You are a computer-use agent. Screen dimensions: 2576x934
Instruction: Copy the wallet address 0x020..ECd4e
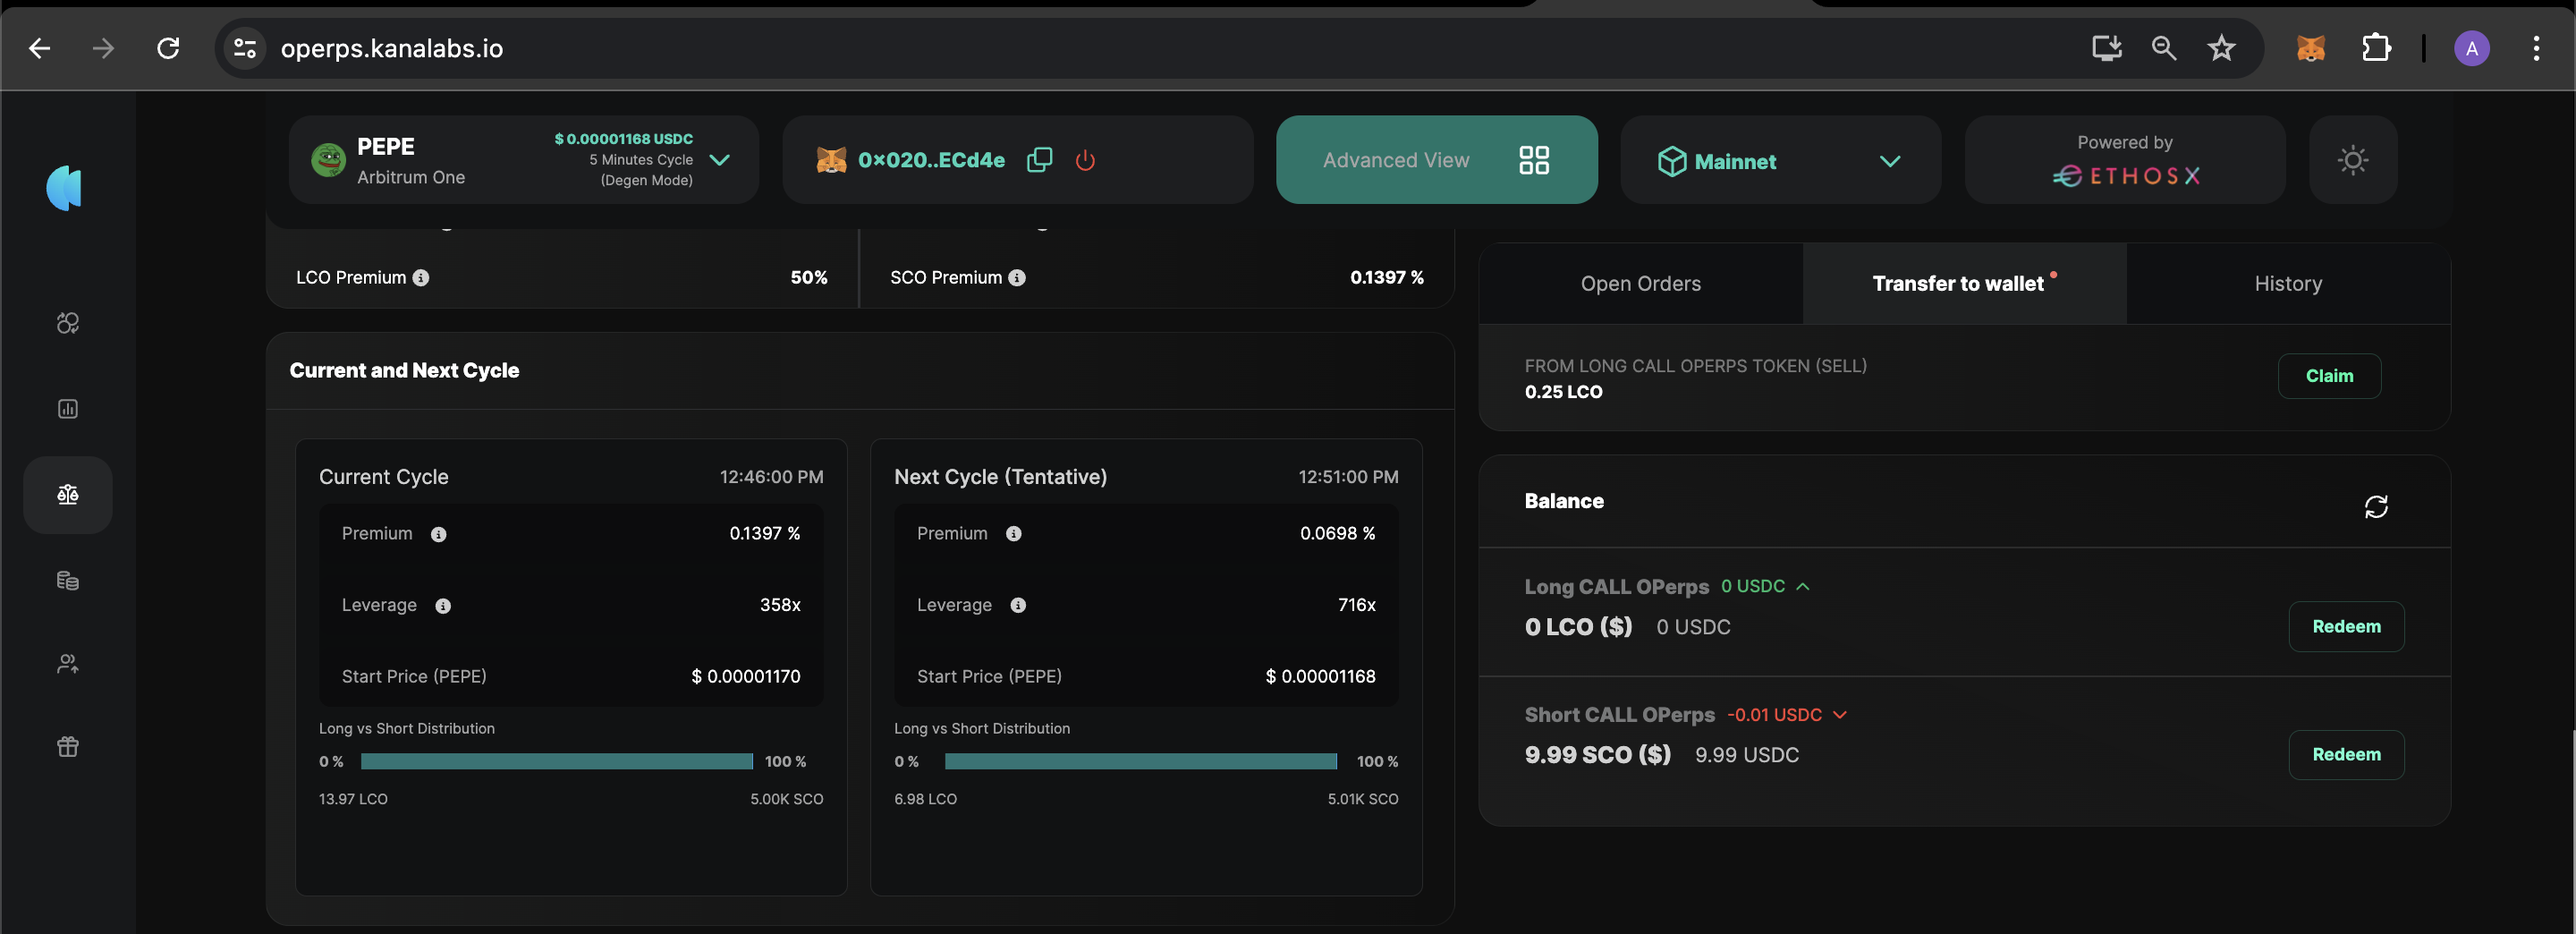coord(1039,160)
